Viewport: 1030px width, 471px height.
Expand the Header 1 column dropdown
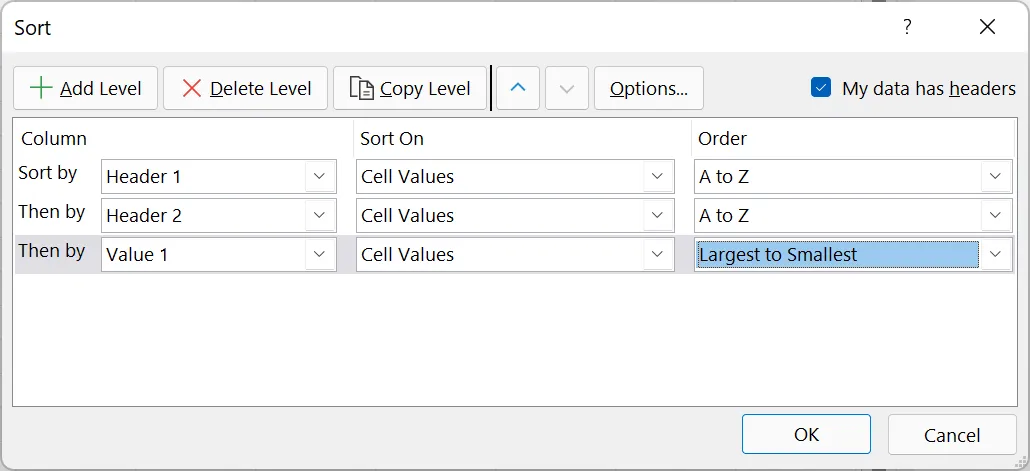(x=319, y=177)
